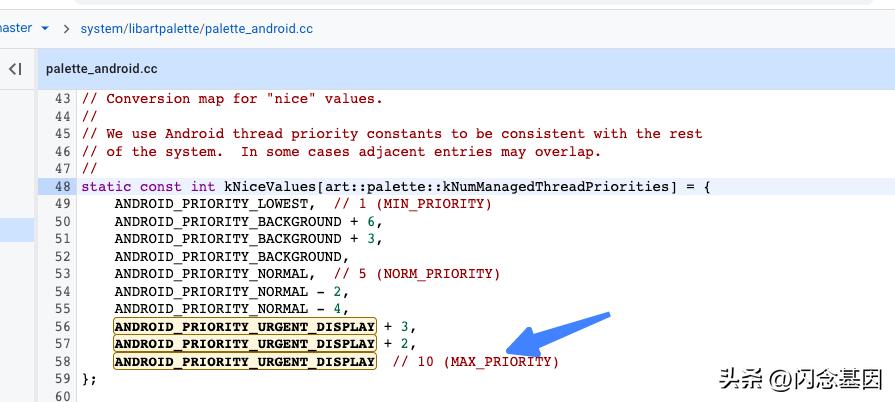Click the 'static const int' keywords
Screen dimensions: 895x402
[x=148, y=186]
